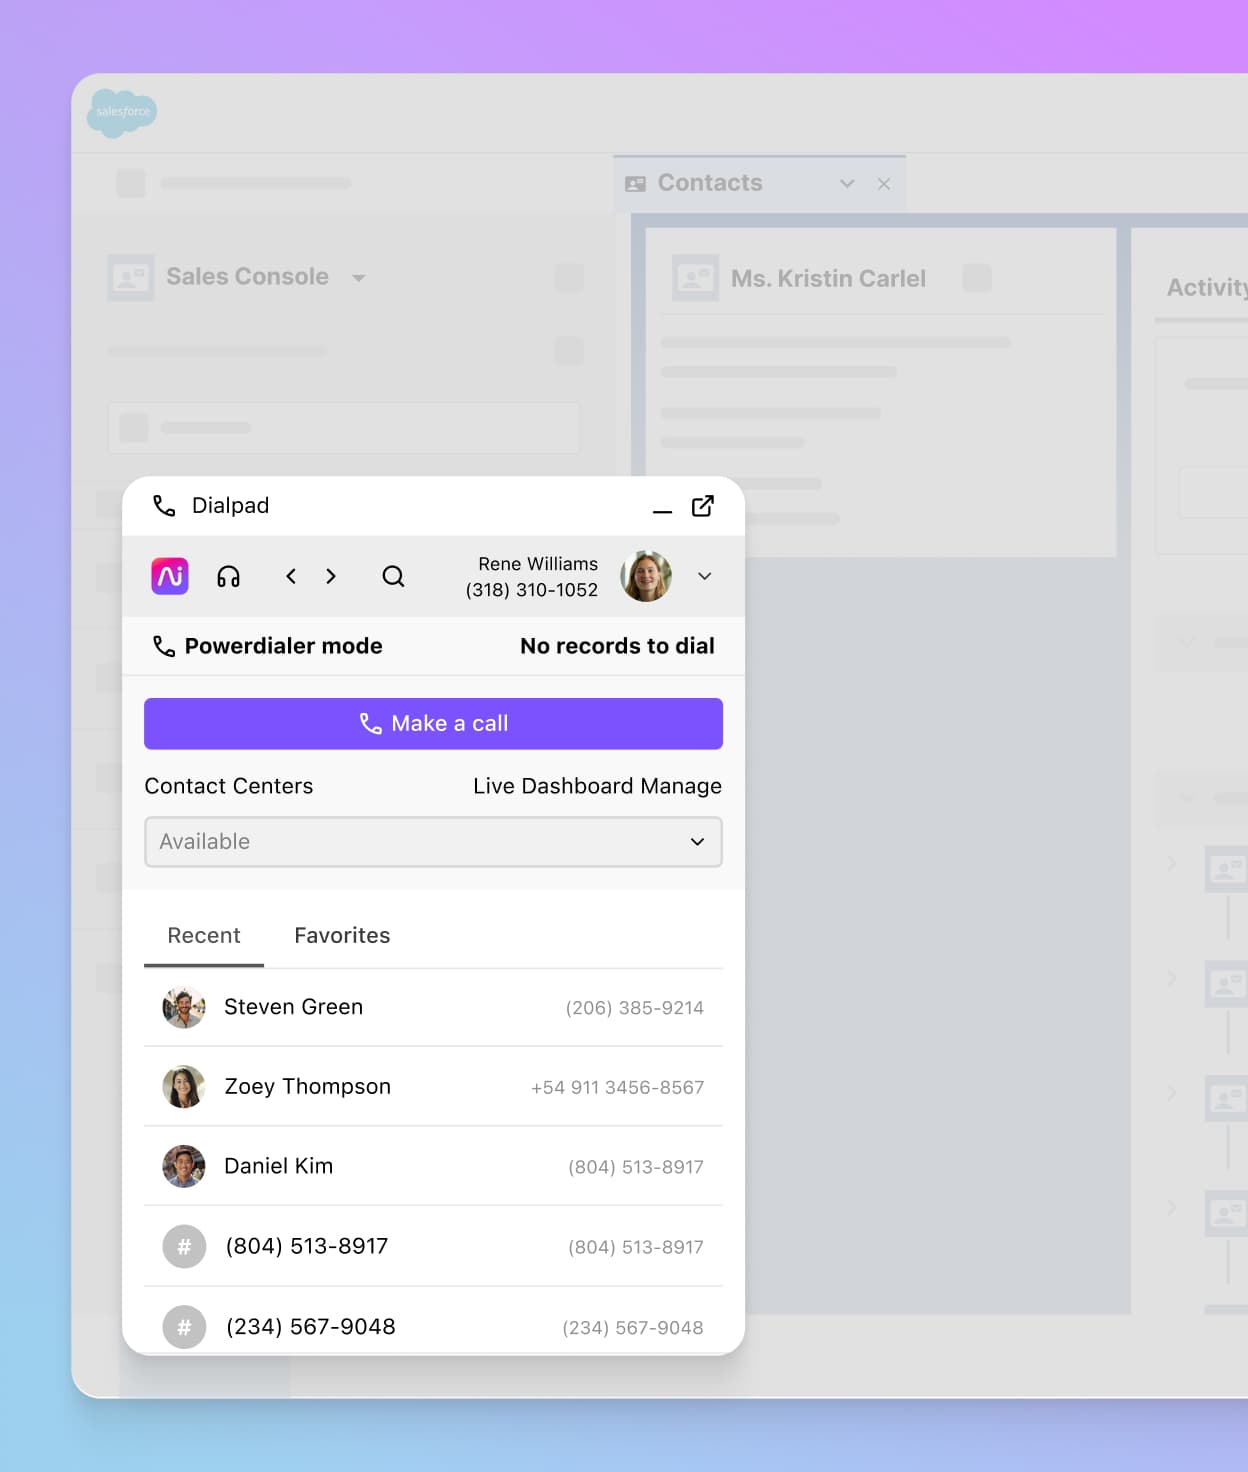Image resolution: width=1248 pixels, height=1472 pixels.
Task: Select Steven Green from recent contacts
Action: point(293,1007)
